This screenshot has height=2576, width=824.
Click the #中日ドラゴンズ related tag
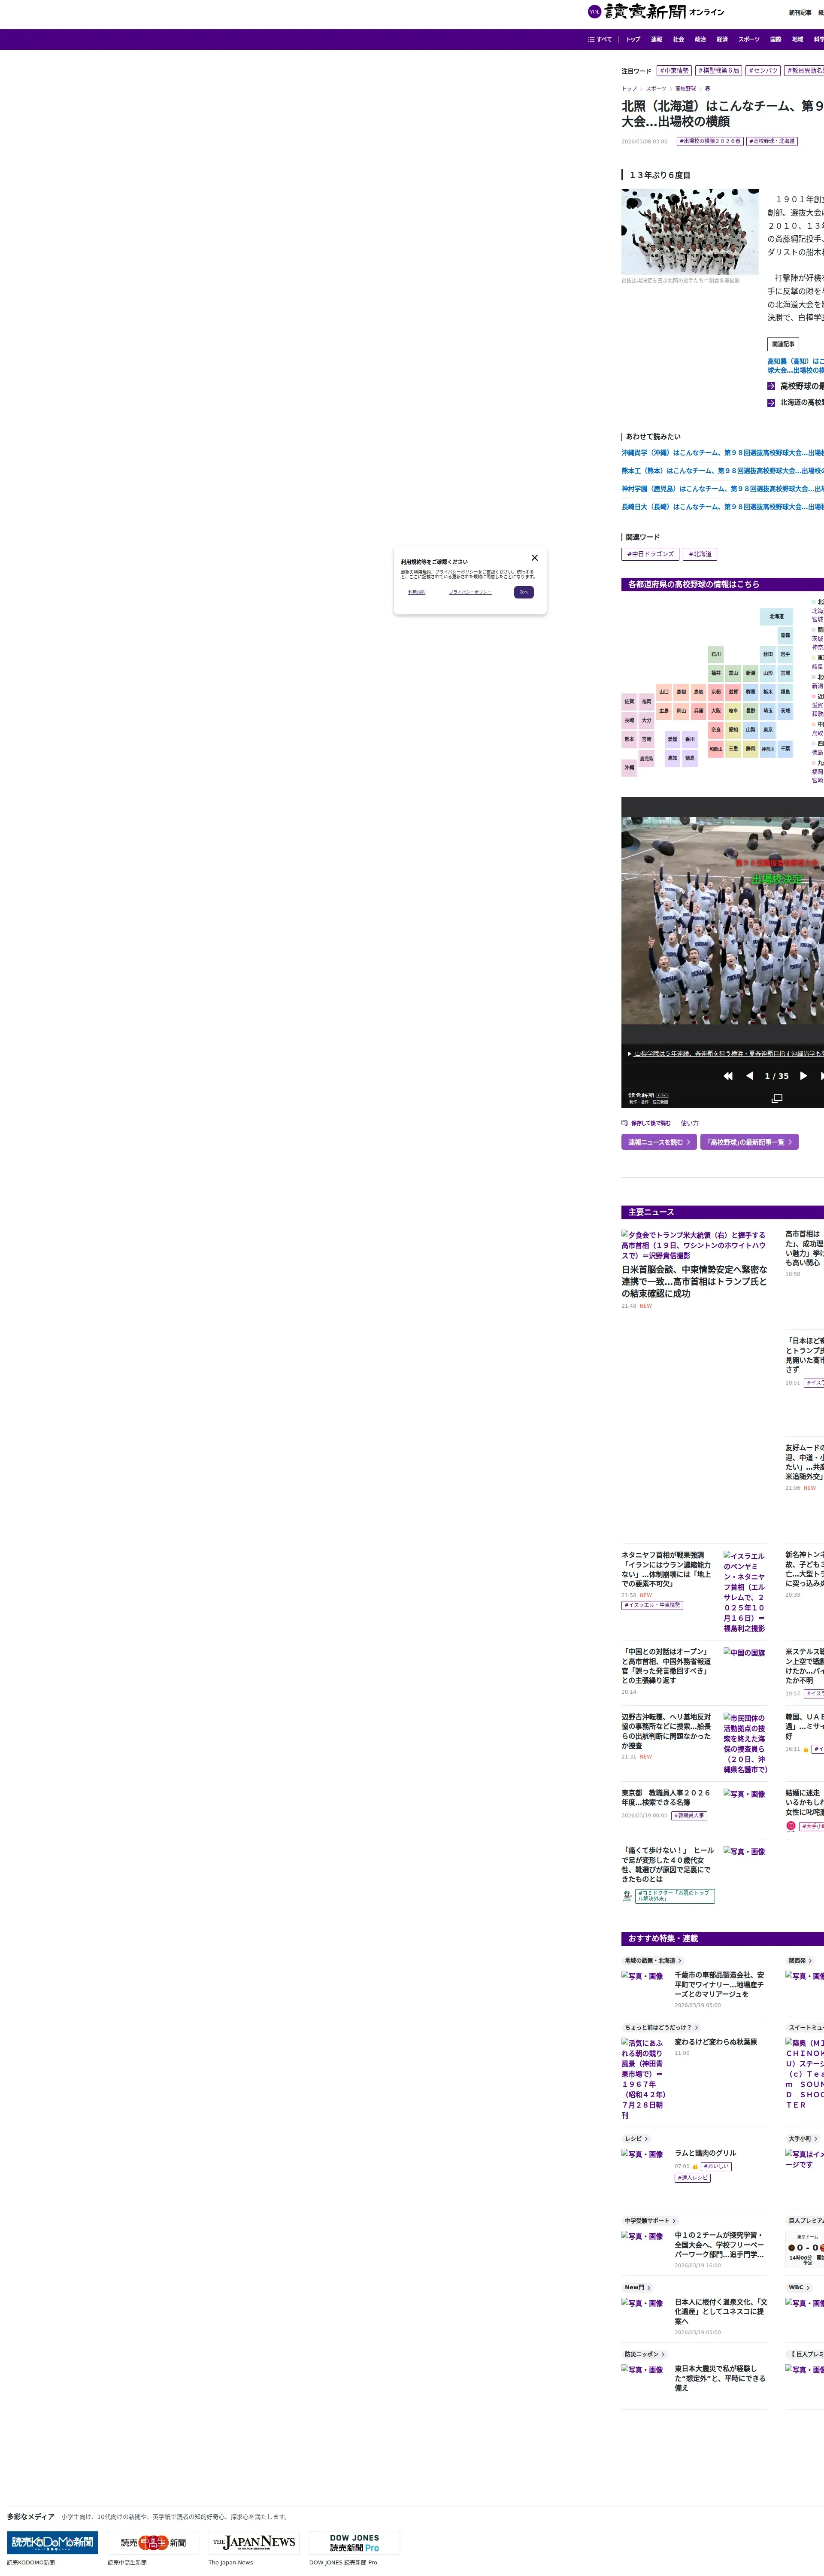point(650,554)
